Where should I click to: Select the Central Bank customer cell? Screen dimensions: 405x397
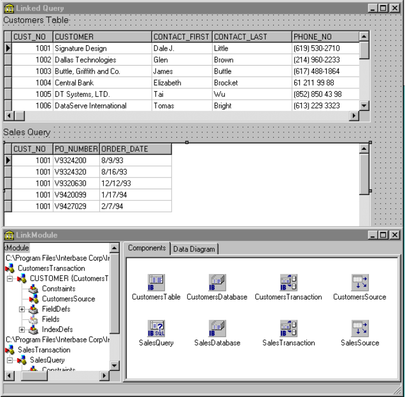[102, 83]
